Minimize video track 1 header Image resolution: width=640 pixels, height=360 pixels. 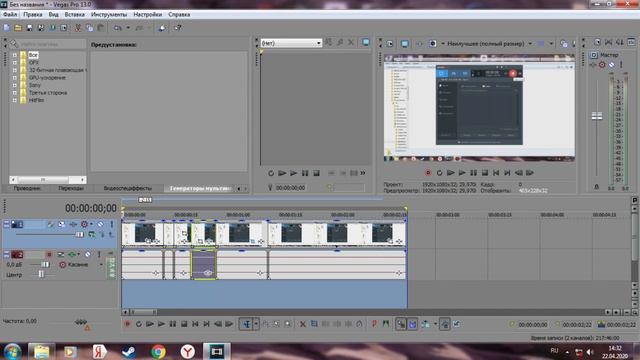tap(7, 224)
